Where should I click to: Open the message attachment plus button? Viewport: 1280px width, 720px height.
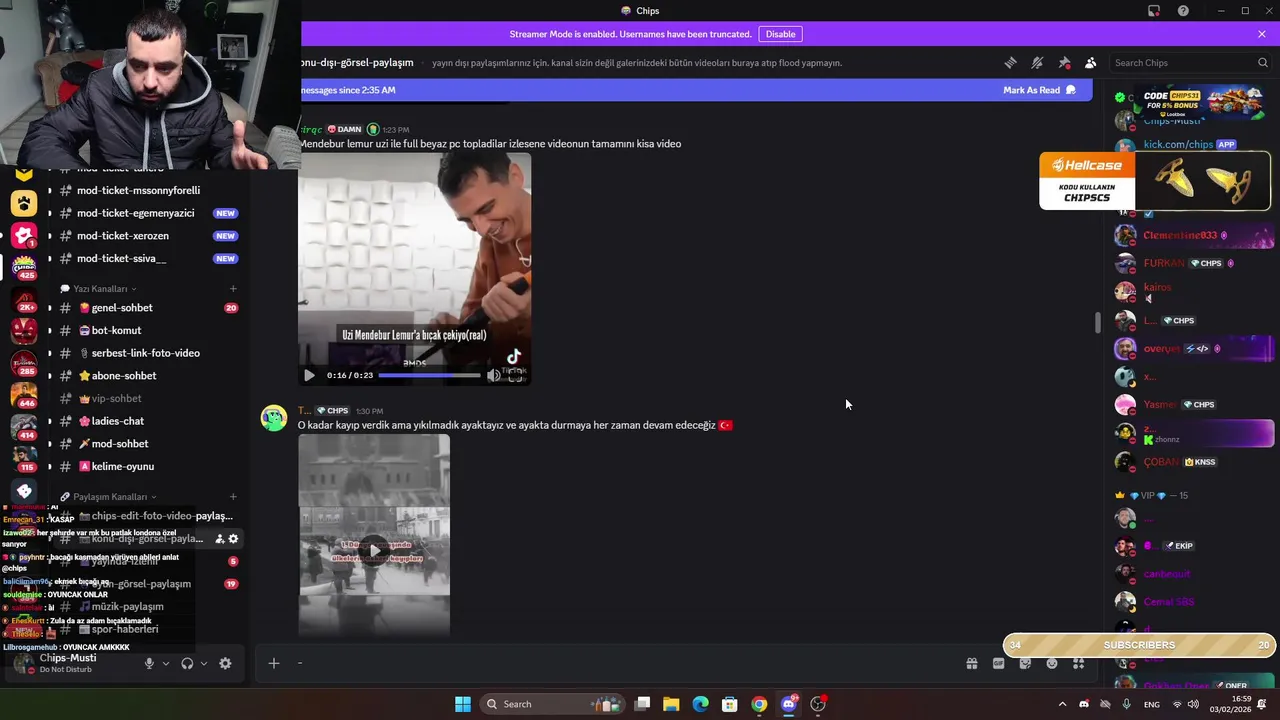[273, 663]
